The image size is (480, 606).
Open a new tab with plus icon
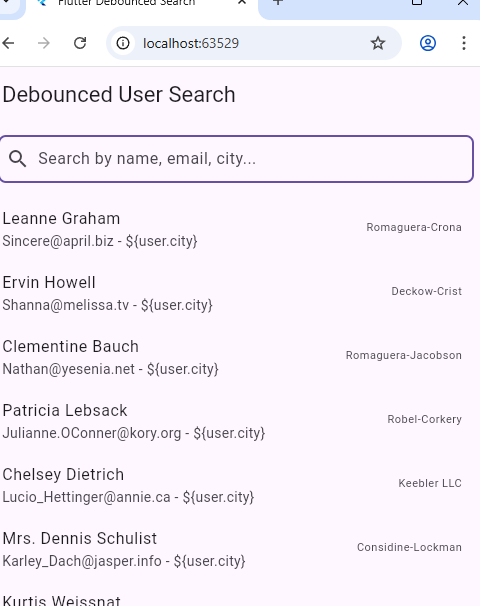[277, 2]
